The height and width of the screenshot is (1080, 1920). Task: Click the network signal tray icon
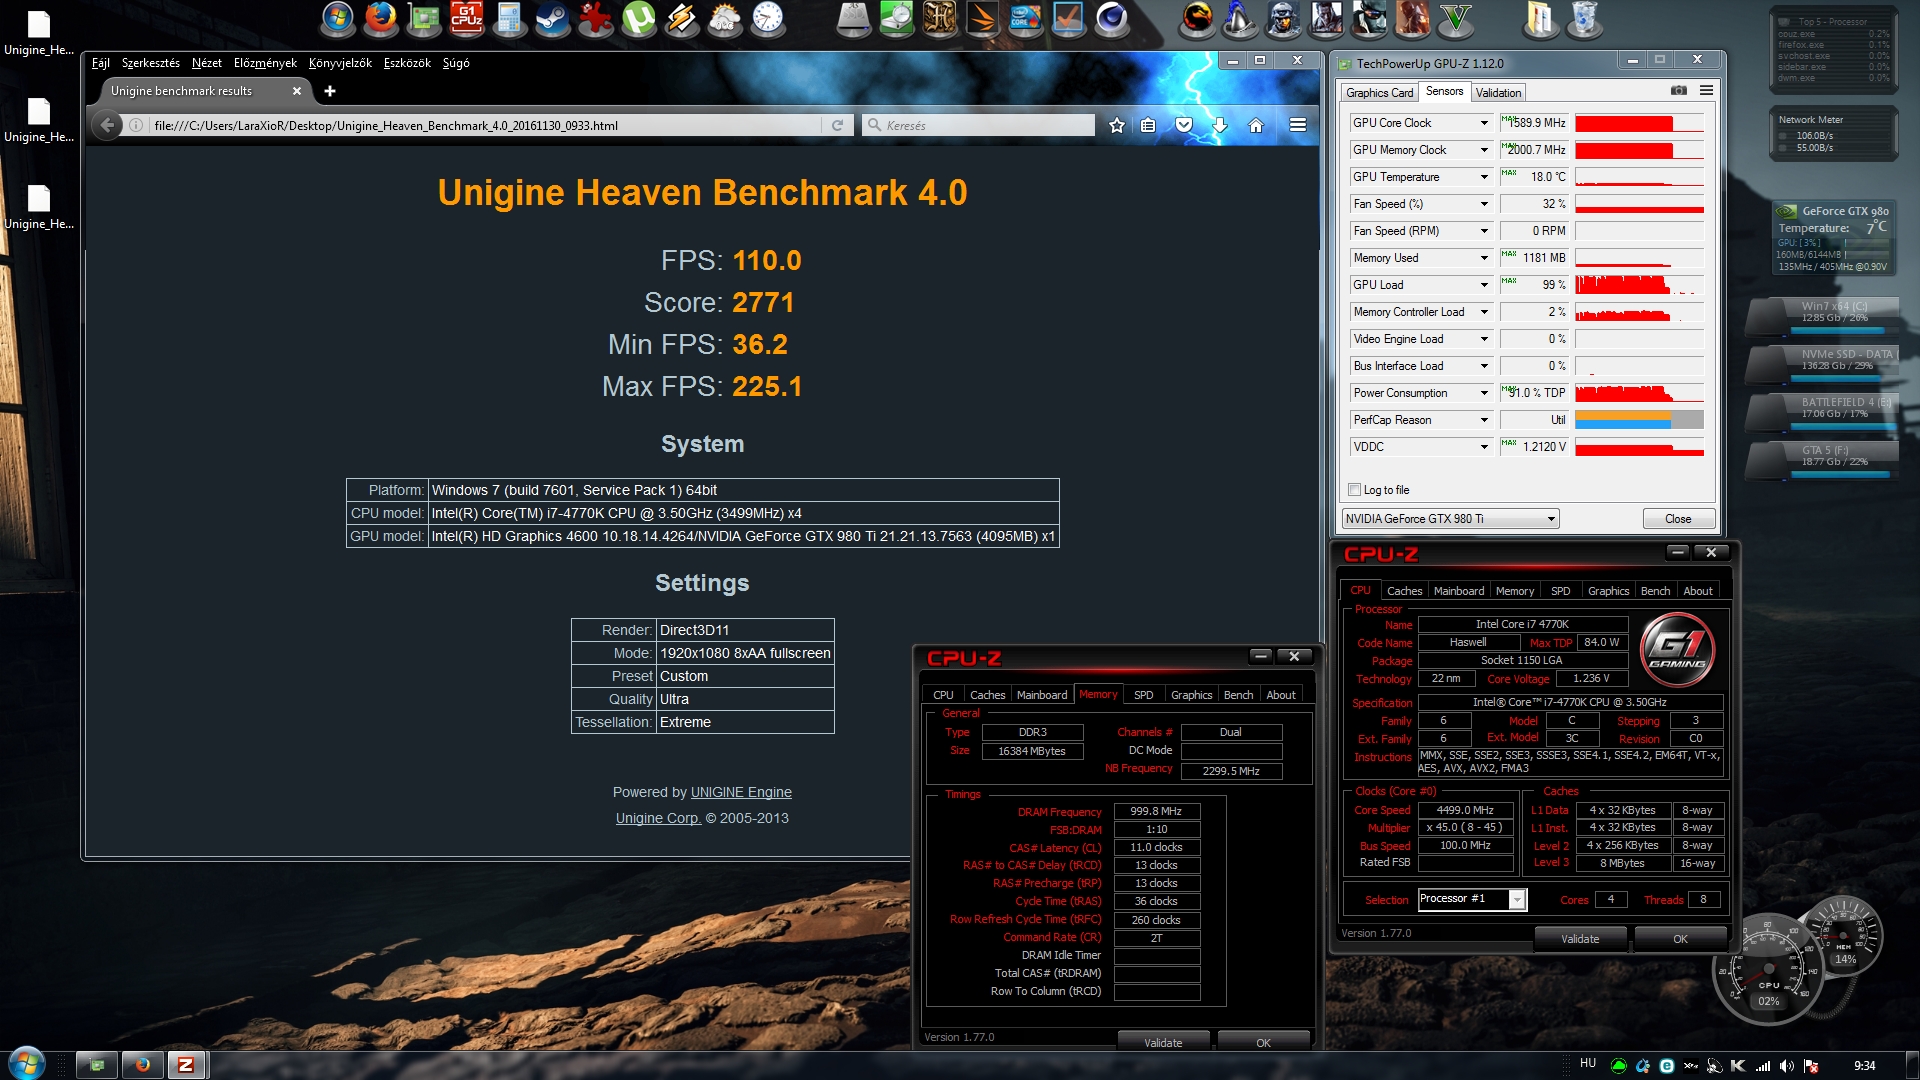click(x=1763, y=1066)
